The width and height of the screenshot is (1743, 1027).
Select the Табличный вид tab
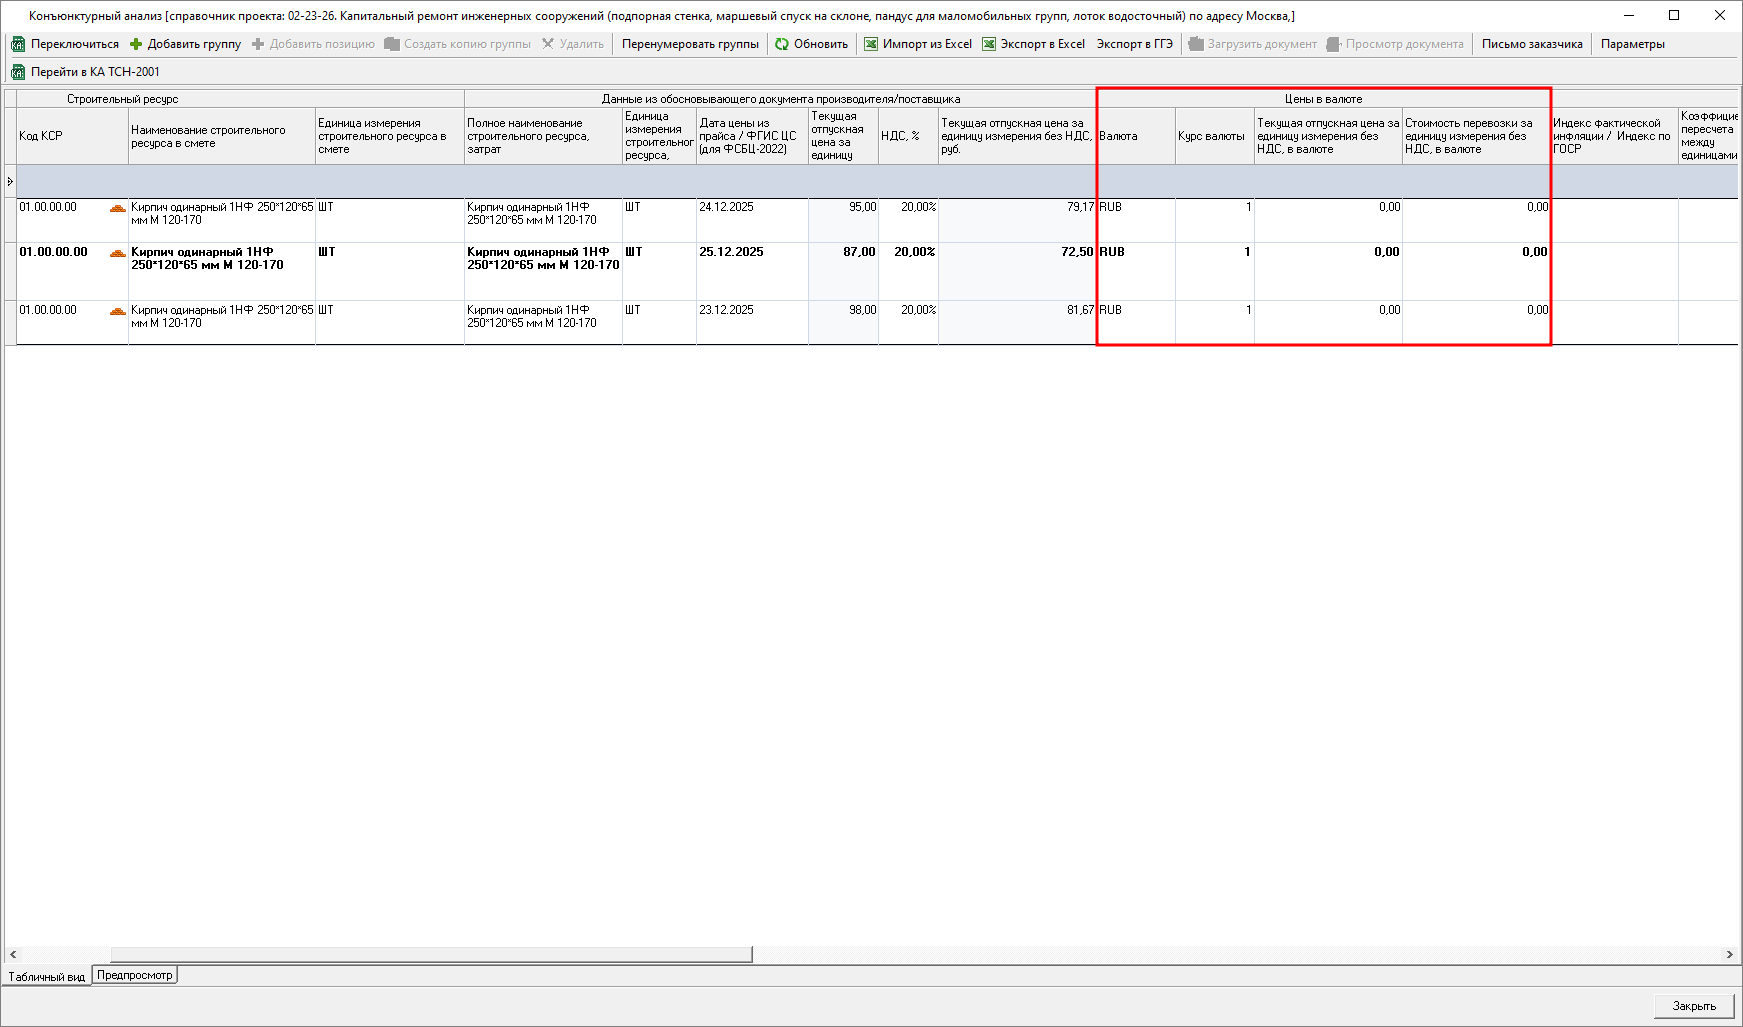point(46,977)
